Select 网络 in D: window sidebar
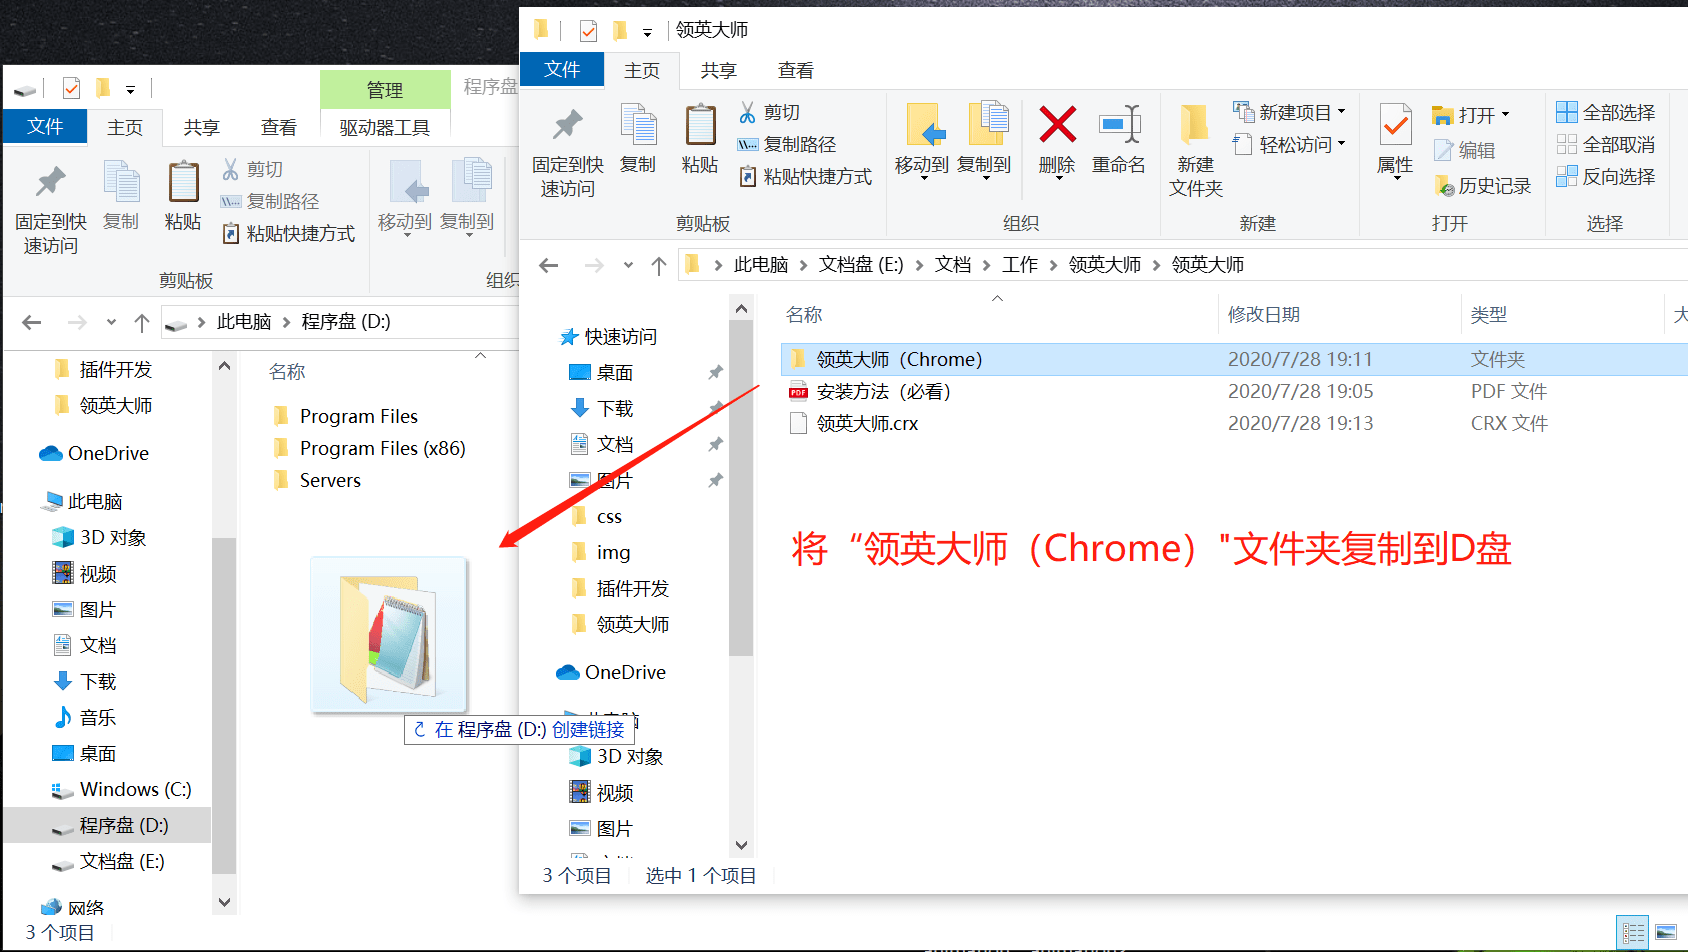 [73, 908]
